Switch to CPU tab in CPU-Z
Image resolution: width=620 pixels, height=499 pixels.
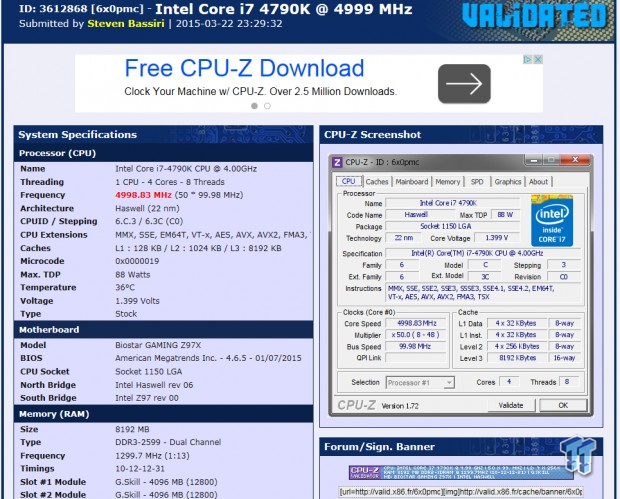(x=348, y=181)
